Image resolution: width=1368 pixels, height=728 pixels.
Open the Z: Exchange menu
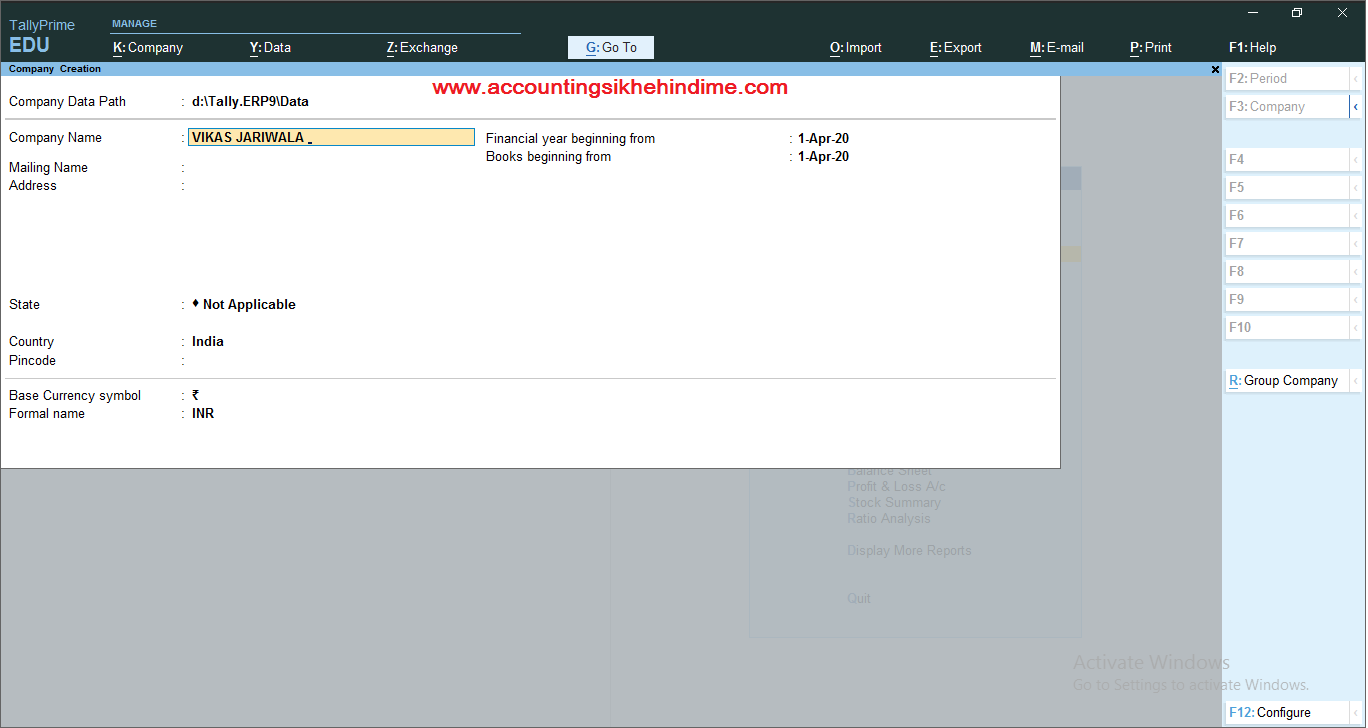pyautogui.click(x=422, y=47)
